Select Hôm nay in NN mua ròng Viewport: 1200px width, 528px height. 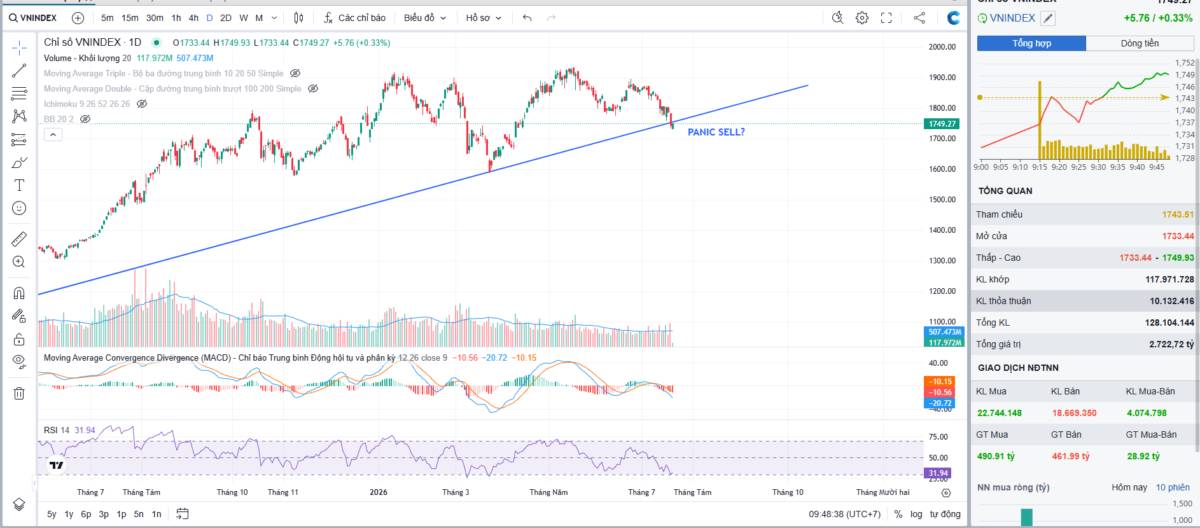(x=1128, y=487)
